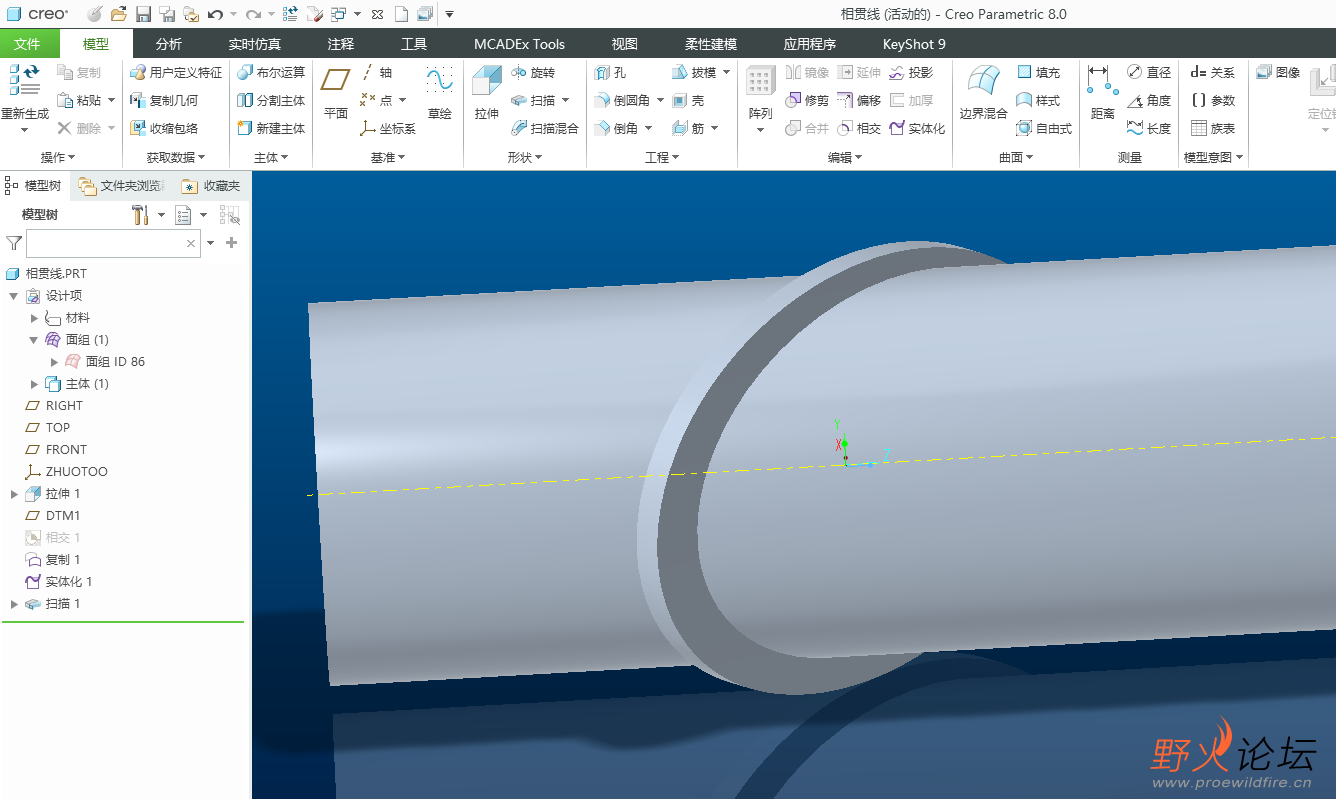Switch to the 文件夹浏览器 panel tab
Viewport: 1336px width, 799px height.
(121, 186)
